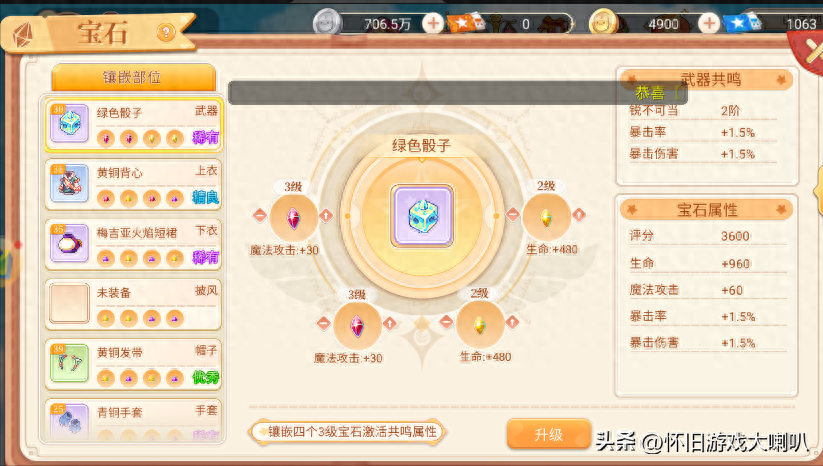Click the help question mark beside 宝石 title
Screen dimensions: 823x466
coord(166,33)
